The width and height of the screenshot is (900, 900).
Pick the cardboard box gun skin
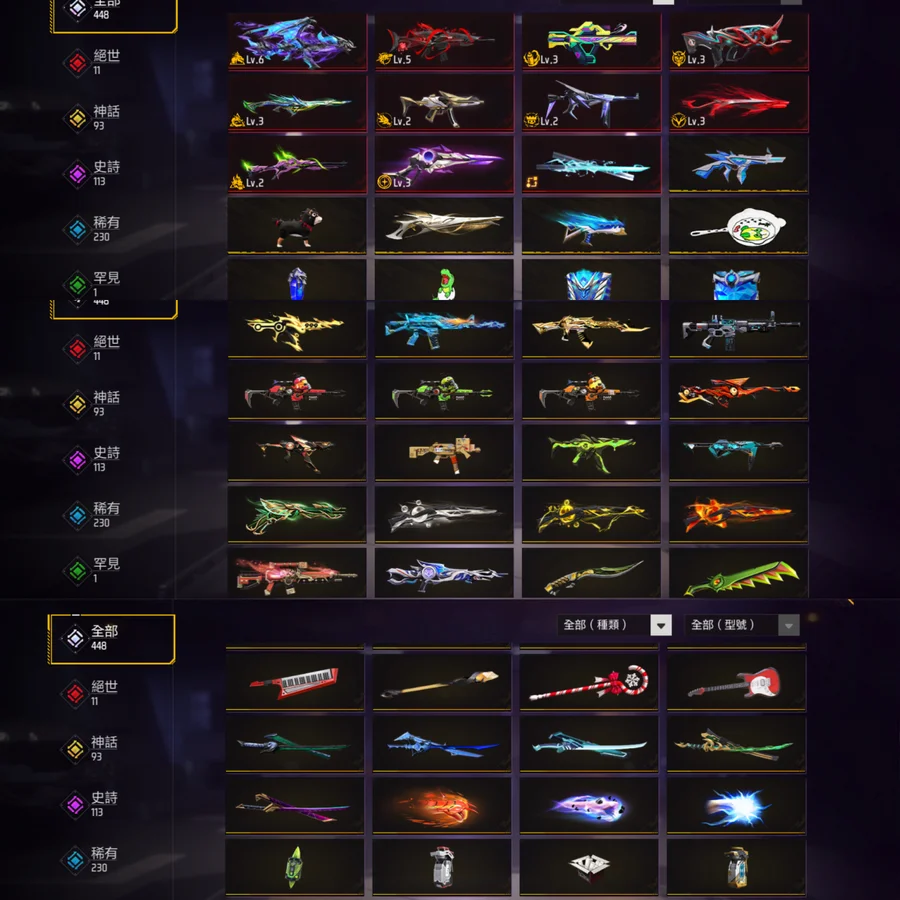[x=444, y=452]
